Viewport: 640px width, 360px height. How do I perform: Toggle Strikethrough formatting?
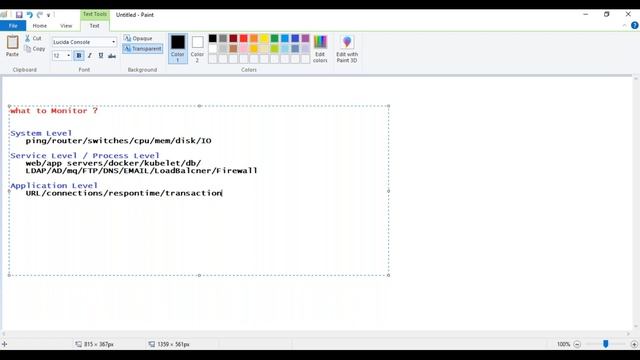pos(112,56)
